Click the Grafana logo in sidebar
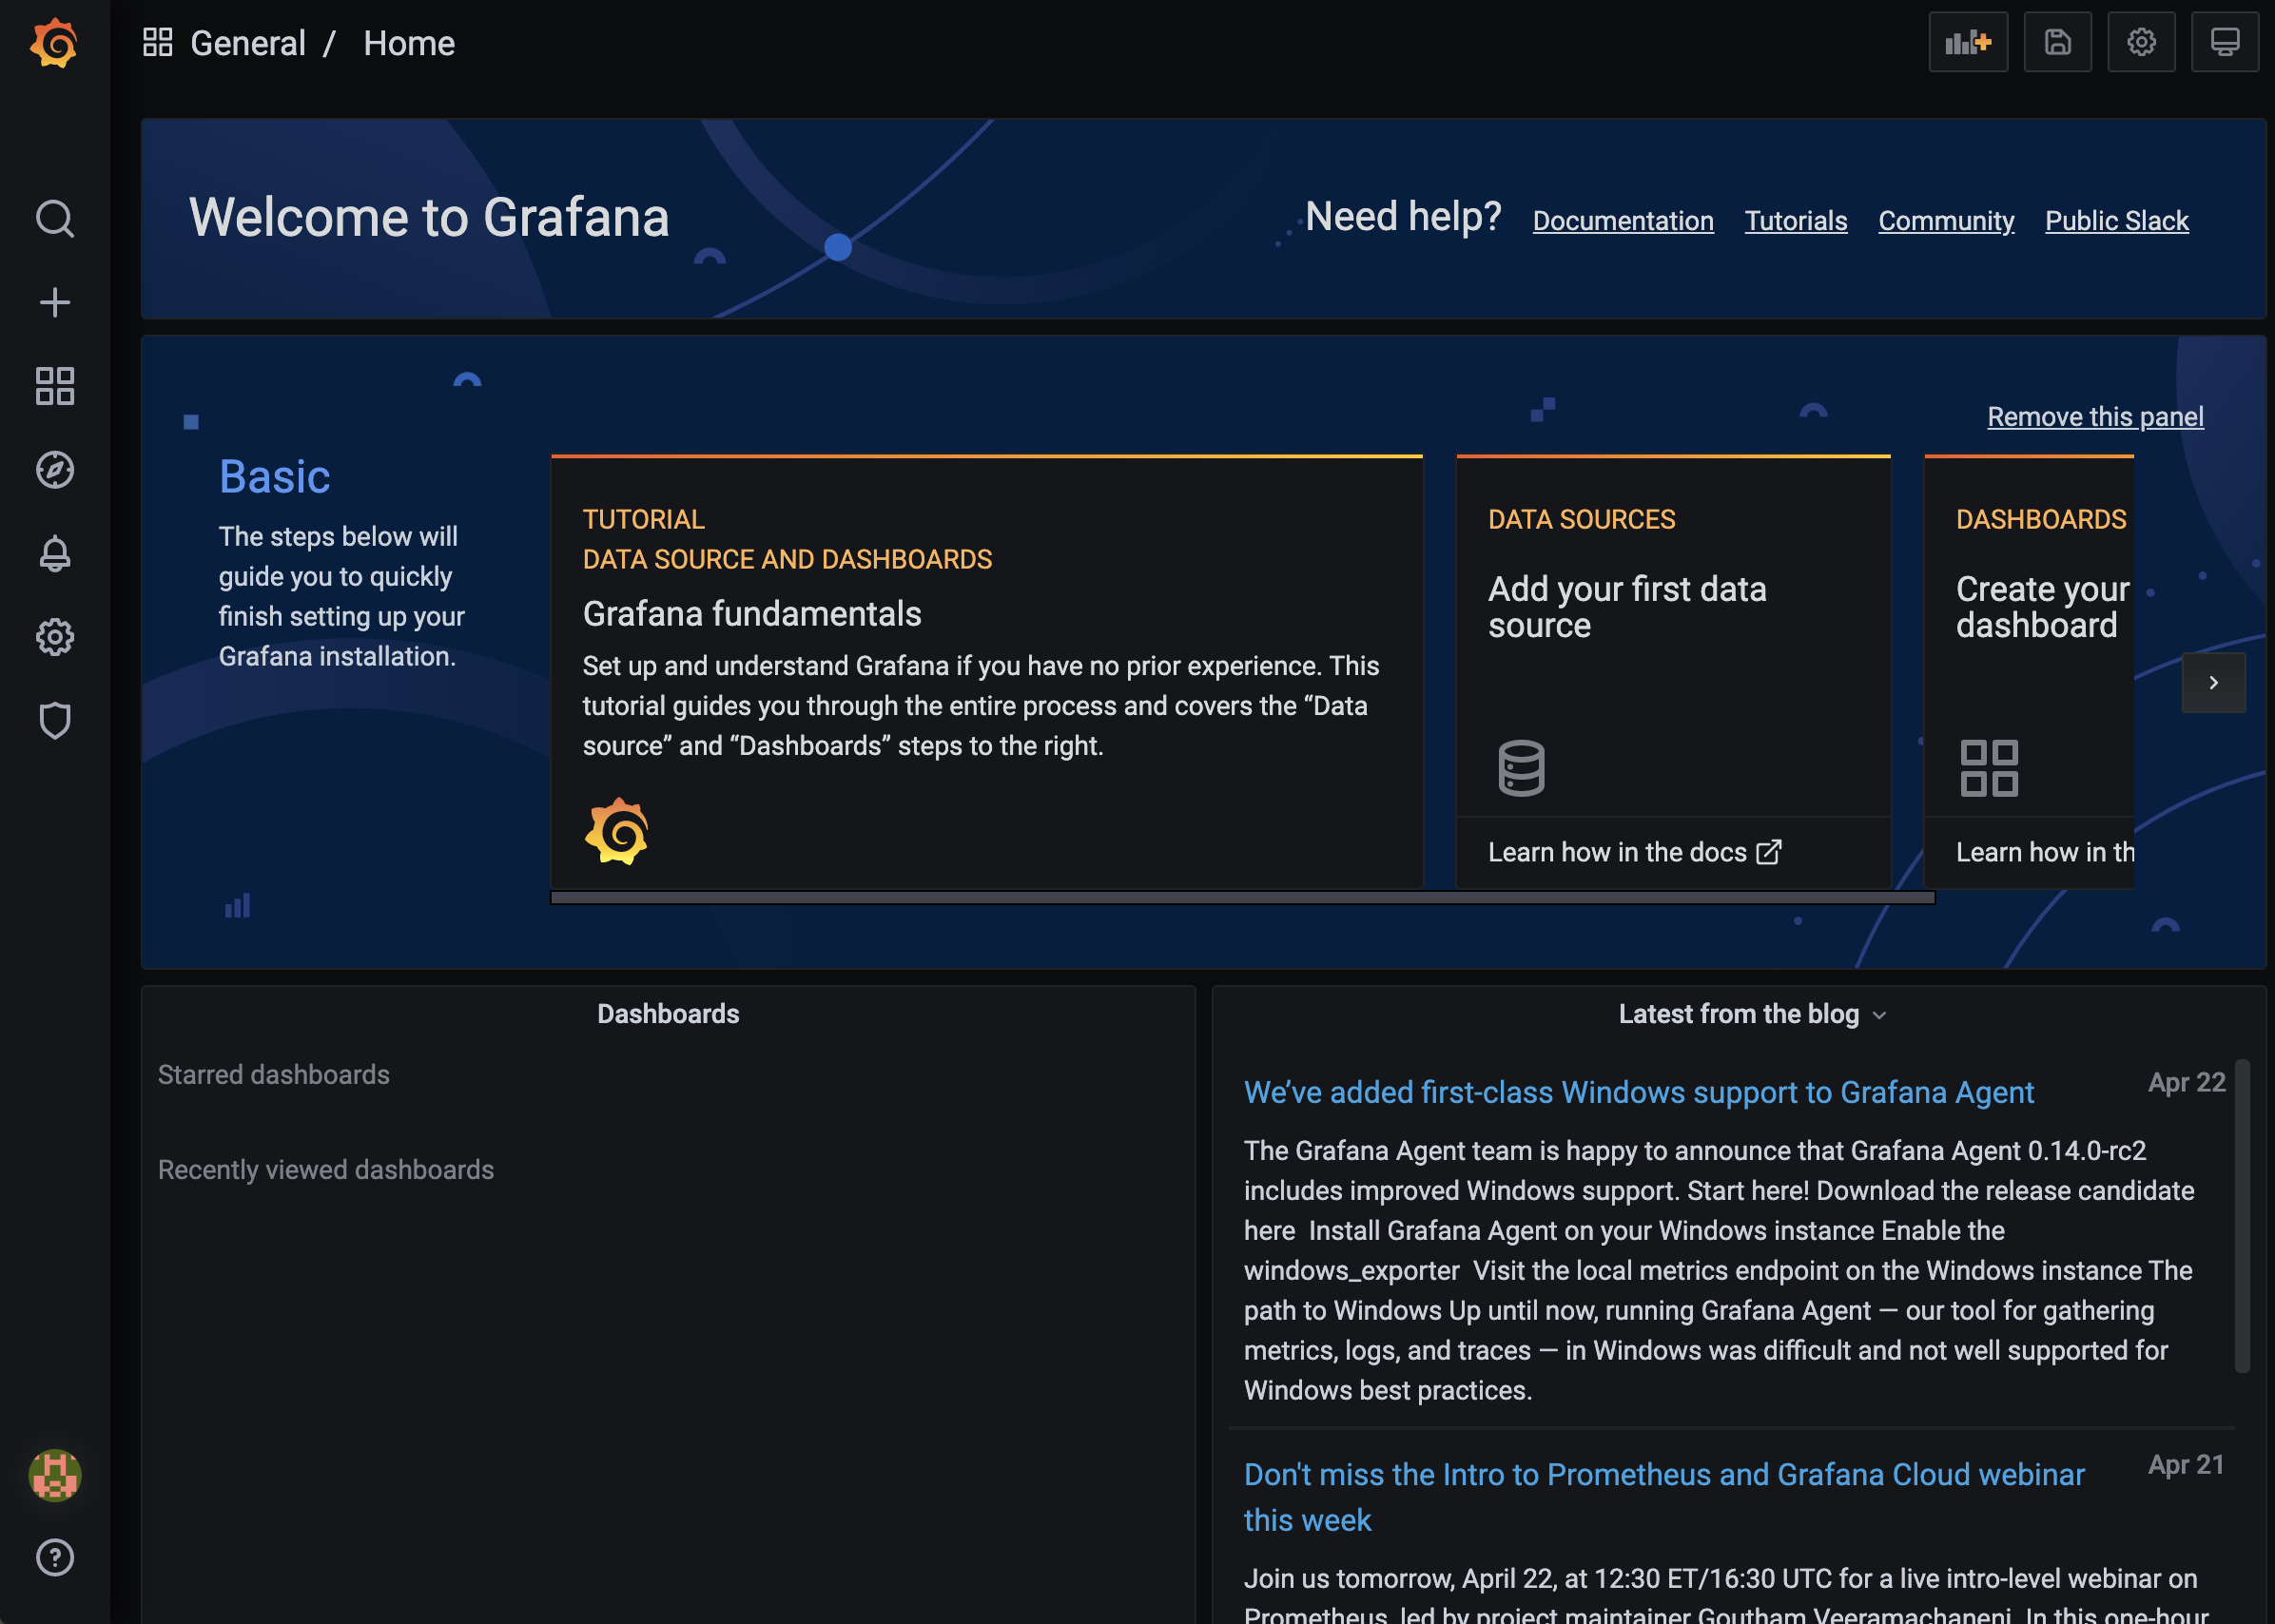 point(54,43)
